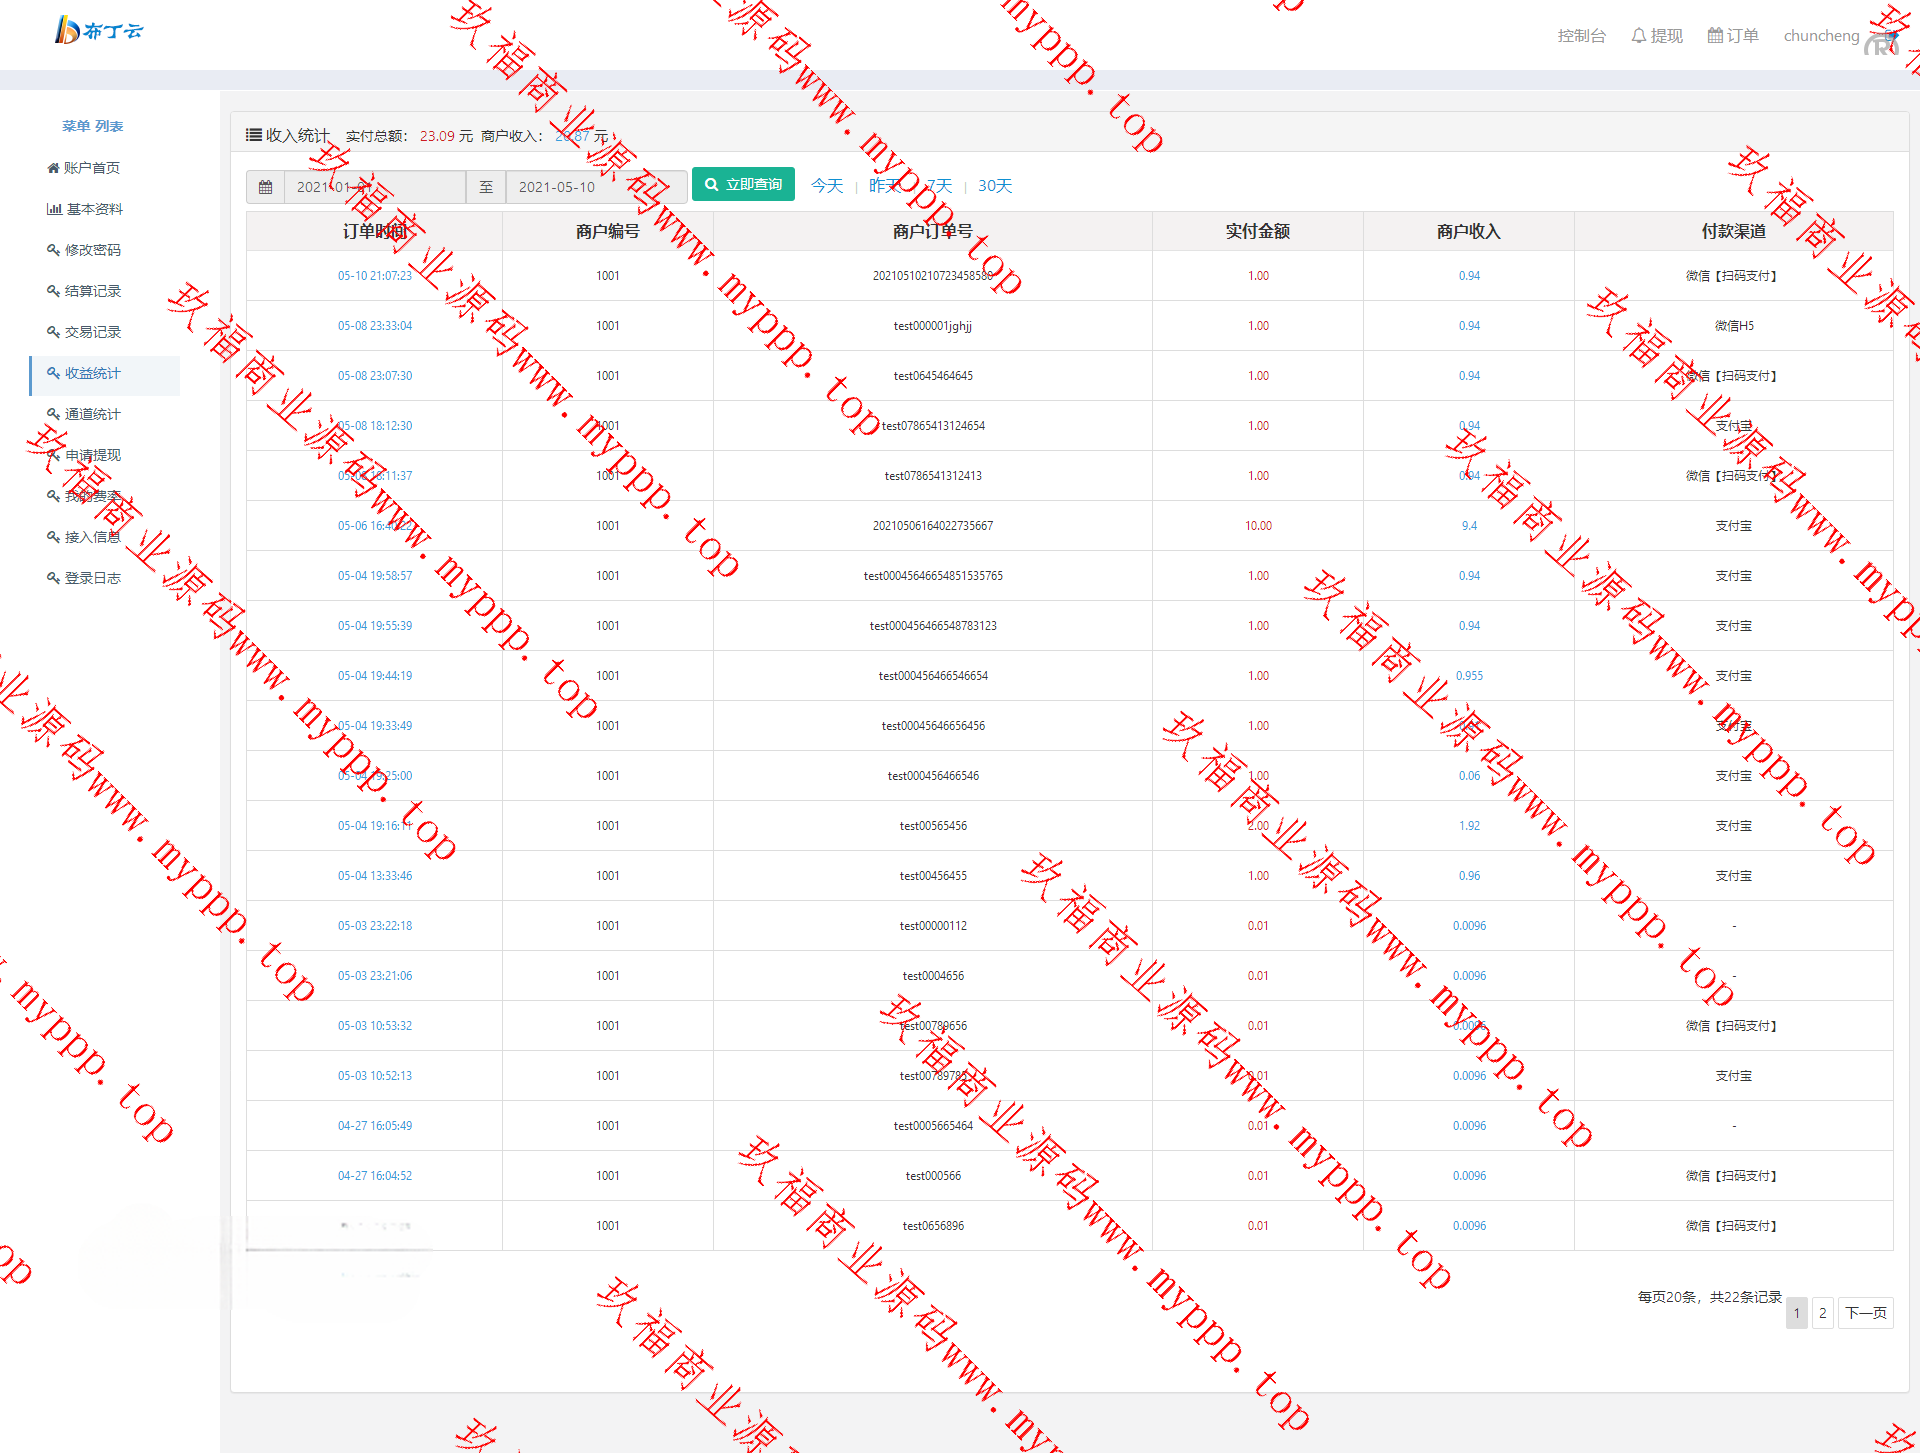
Task: Click the end date field 2021-05-10
Action: click(596, 187)
